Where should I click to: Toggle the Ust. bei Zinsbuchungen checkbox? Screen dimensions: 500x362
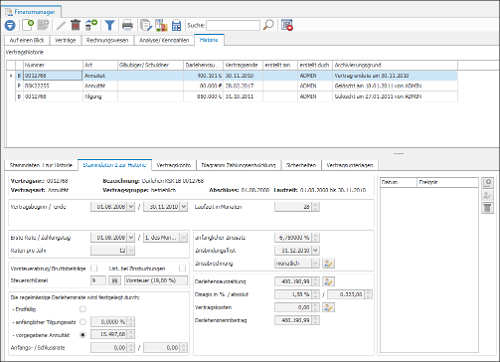pos(182,268)
